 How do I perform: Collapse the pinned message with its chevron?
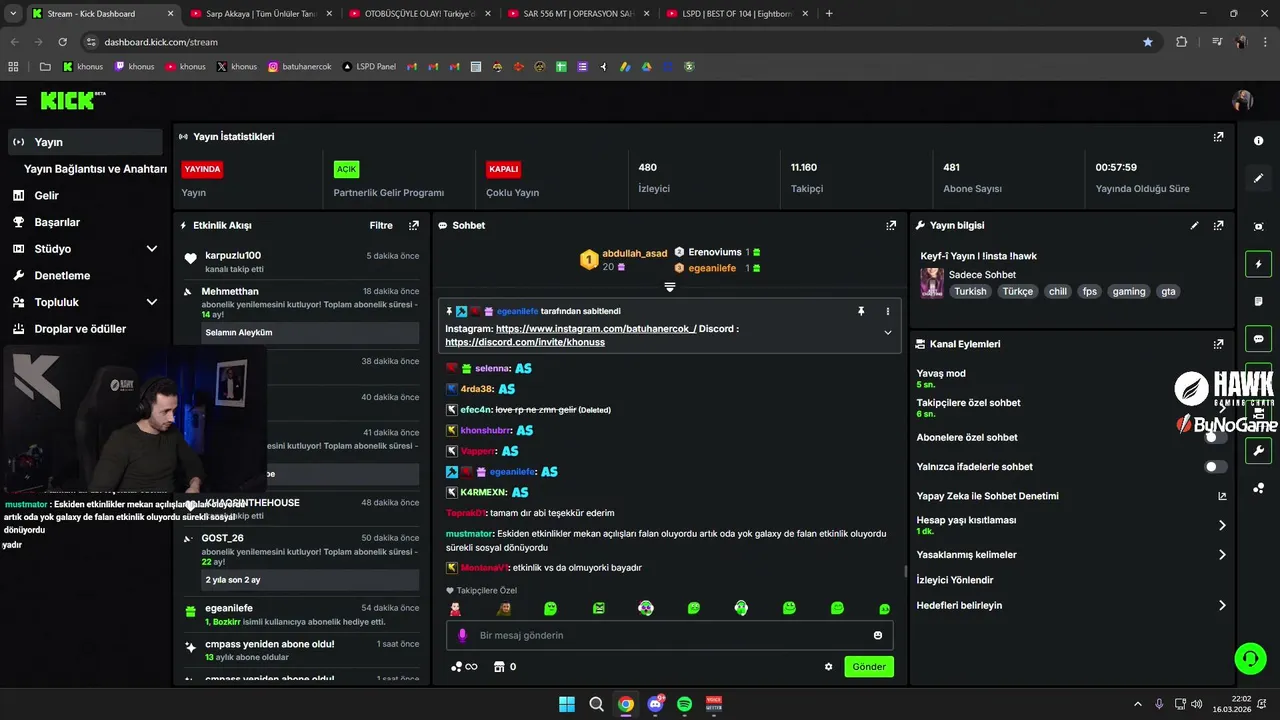[887, 333]
